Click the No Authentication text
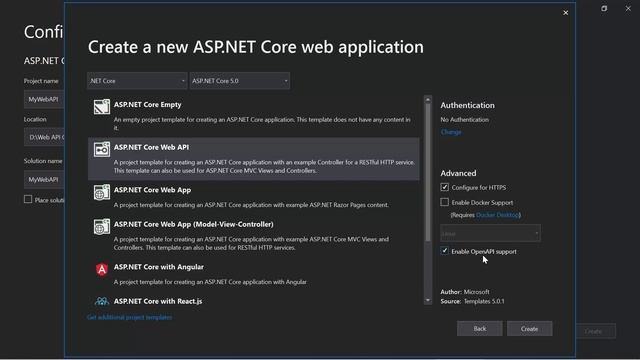The image size is (640, 360). [464, 120]
